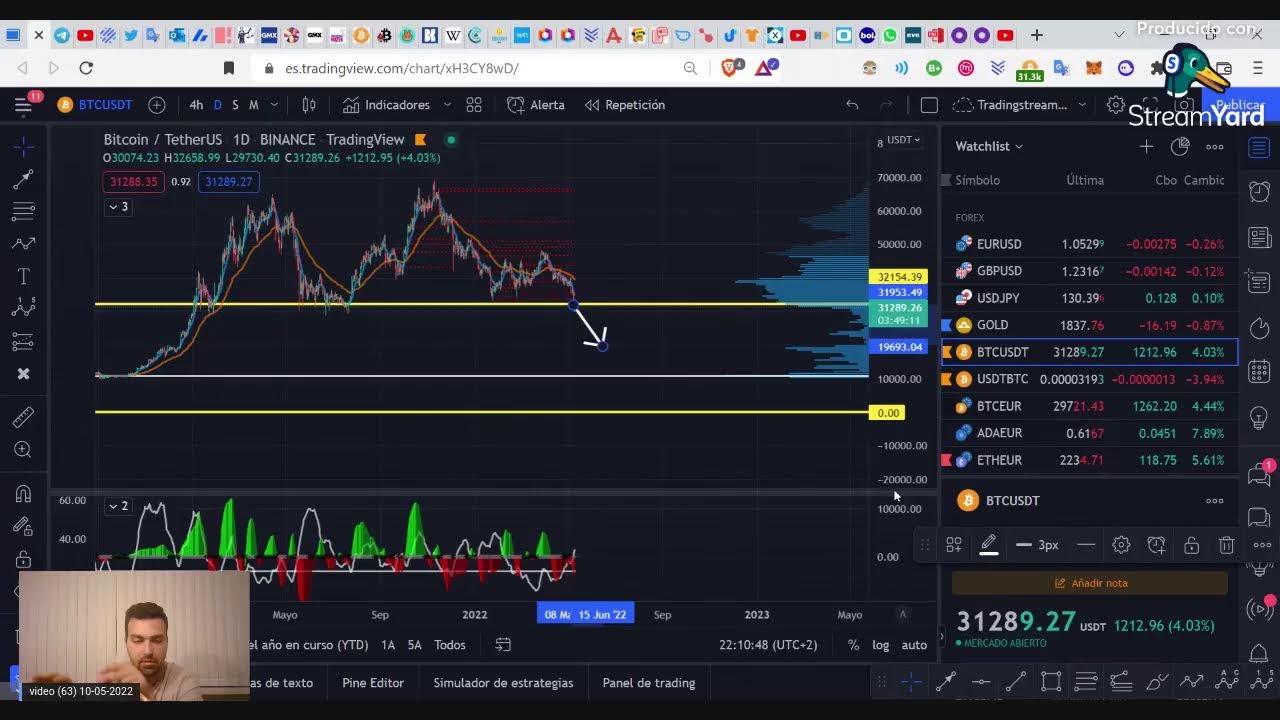This screenshot has width=1280, height=720.
Task: Open Watchlist more options menu
Action: tap(1214, 146)
